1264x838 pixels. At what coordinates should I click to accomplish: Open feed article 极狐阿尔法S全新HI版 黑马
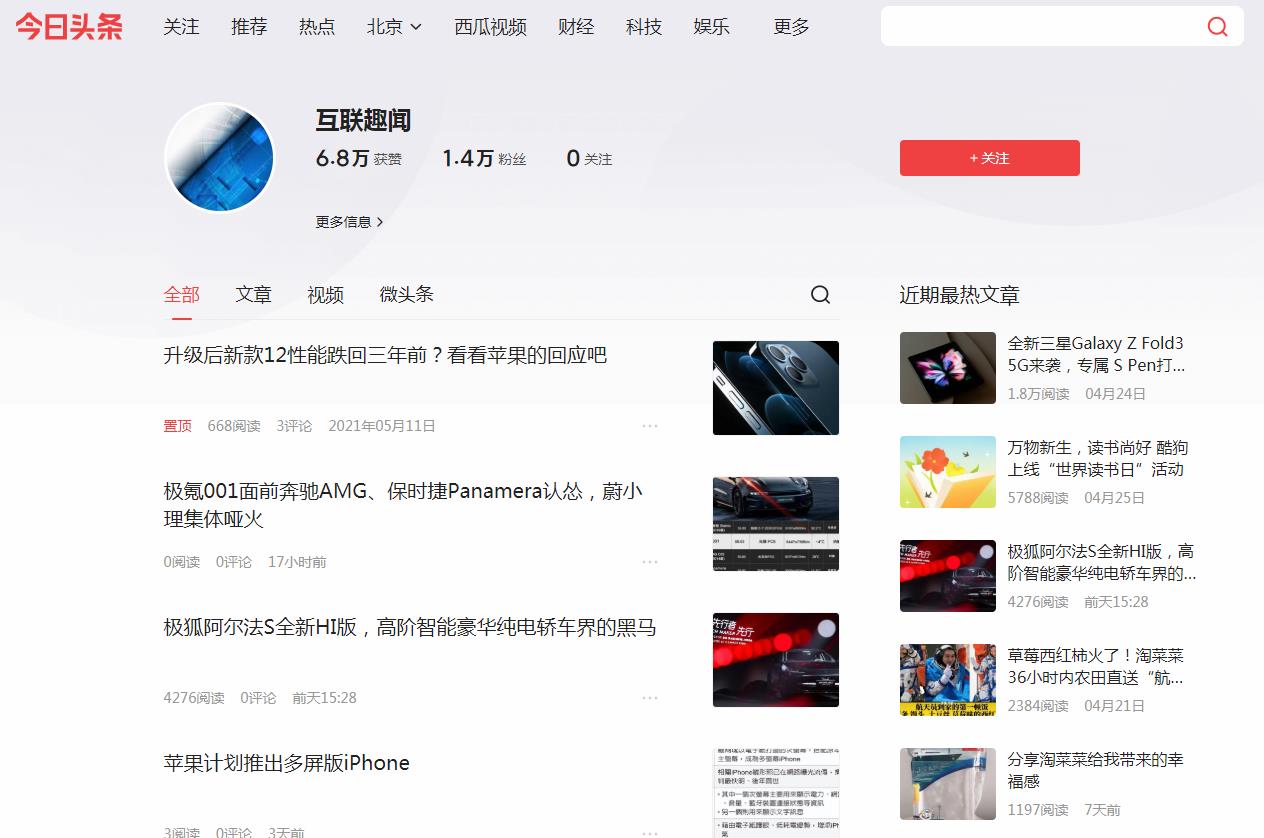pos(410,628)
